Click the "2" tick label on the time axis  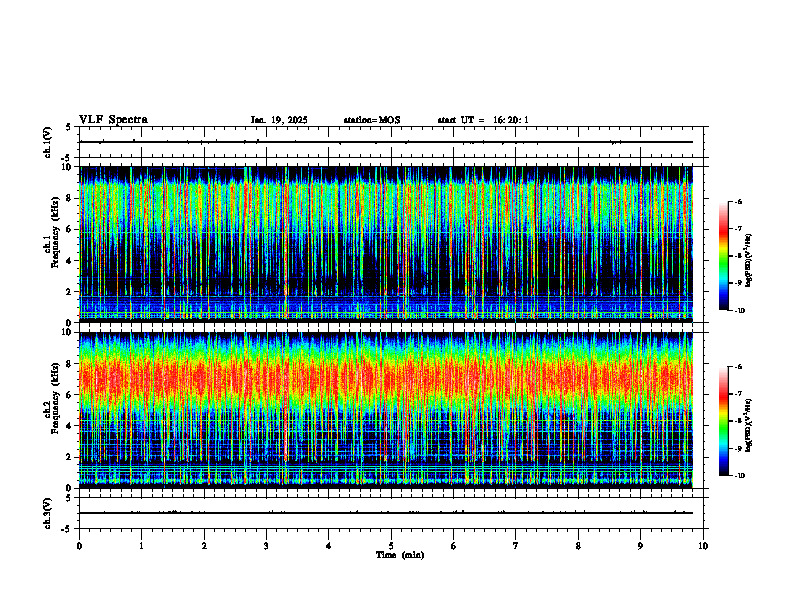(x=204, y=546)
